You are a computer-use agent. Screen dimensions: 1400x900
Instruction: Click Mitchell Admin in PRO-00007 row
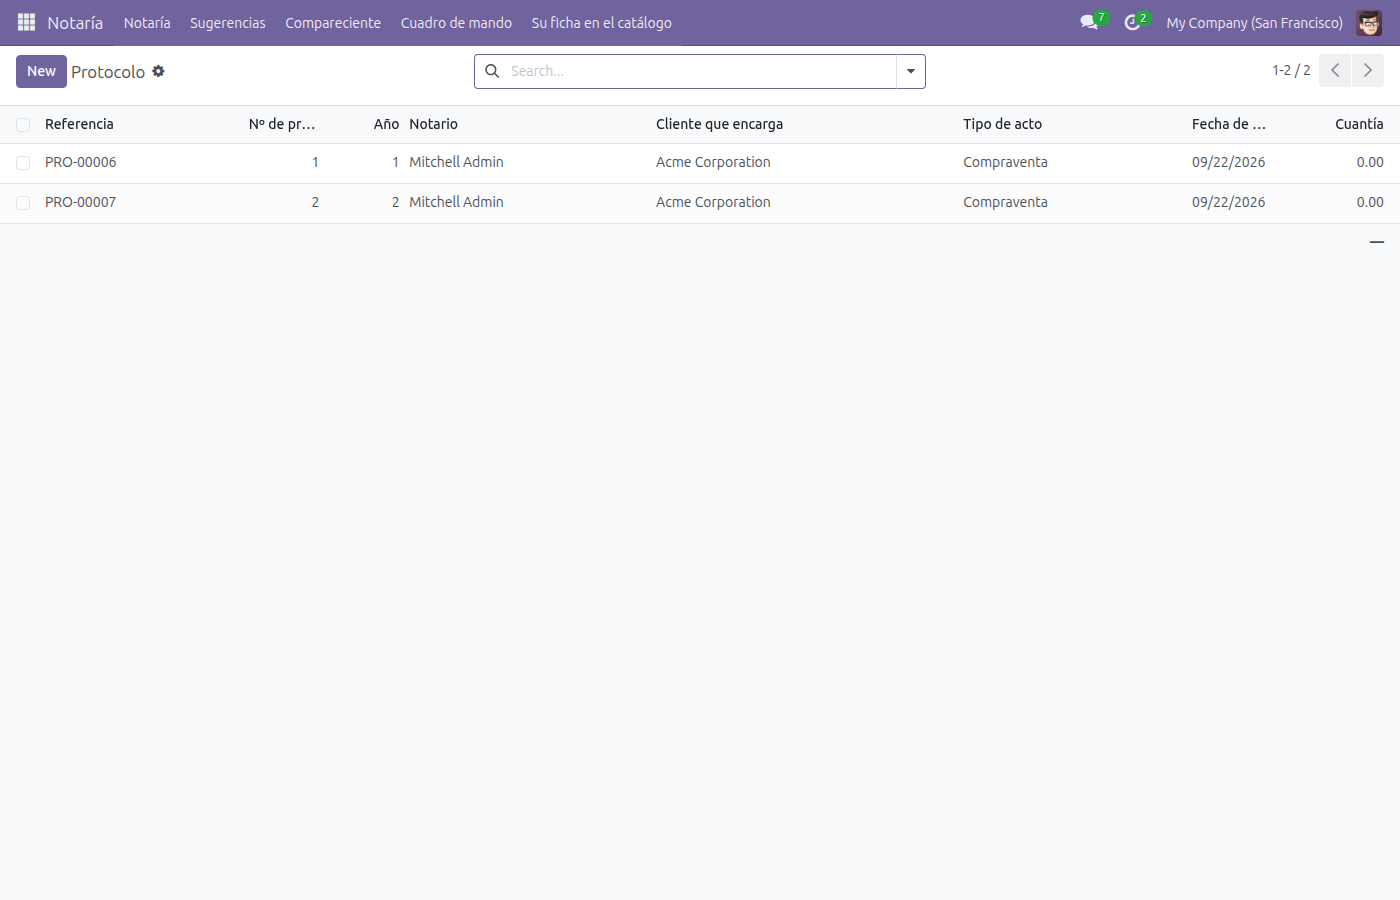456,202
